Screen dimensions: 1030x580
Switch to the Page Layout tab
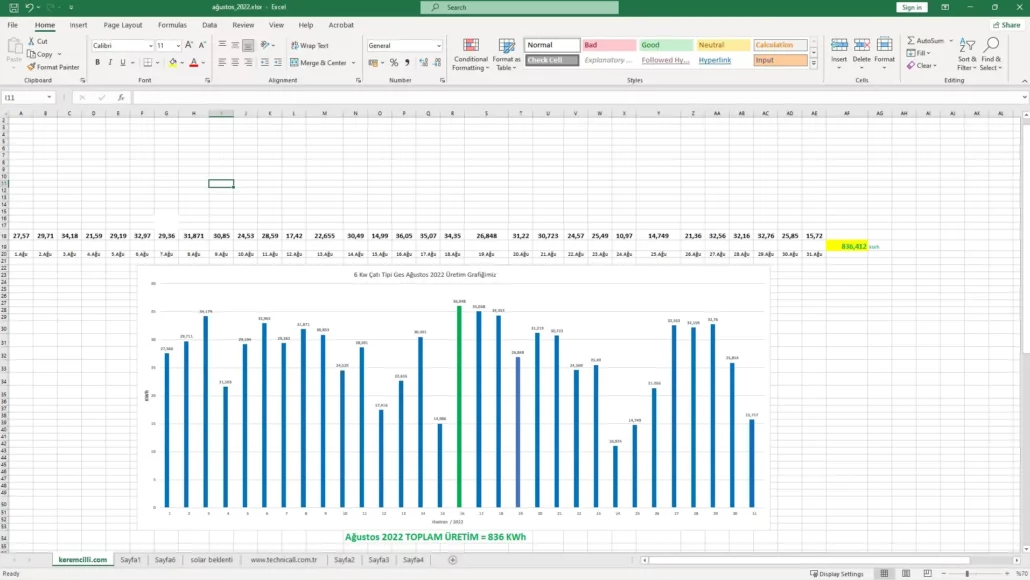122,25
